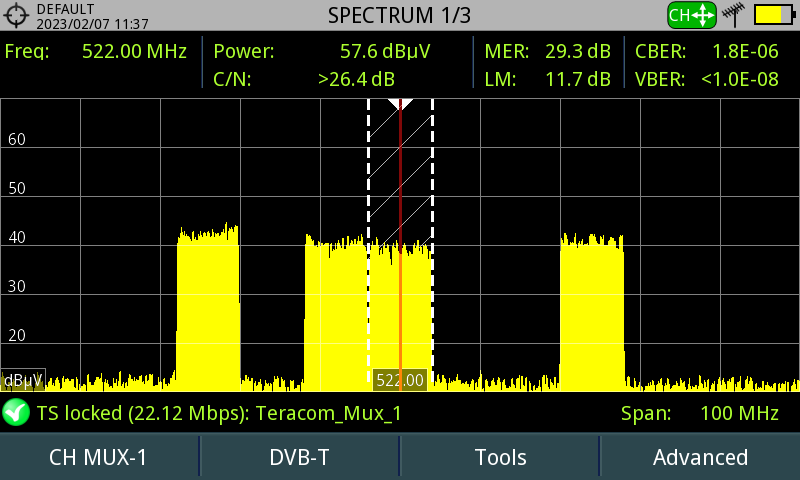Click the SPECTRUM 1/3 title
The height and width of the screenshot is (480, 800).
pyautogui.click(x=399, y=15)
